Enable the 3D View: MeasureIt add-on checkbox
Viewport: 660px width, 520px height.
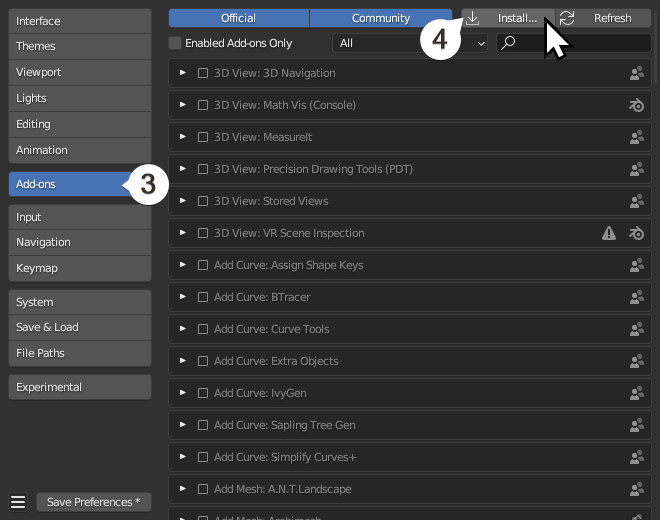203,137
